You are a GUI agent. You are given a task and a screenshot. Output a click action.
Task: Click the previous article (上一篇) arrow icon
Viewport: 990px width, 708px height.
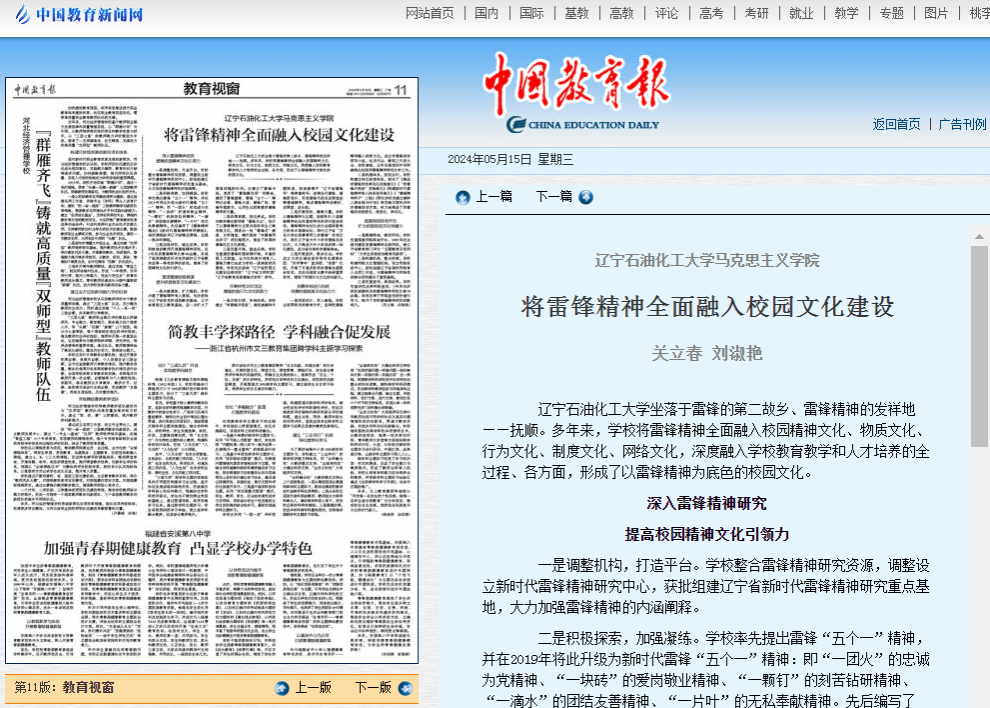[x=463, y=197]
